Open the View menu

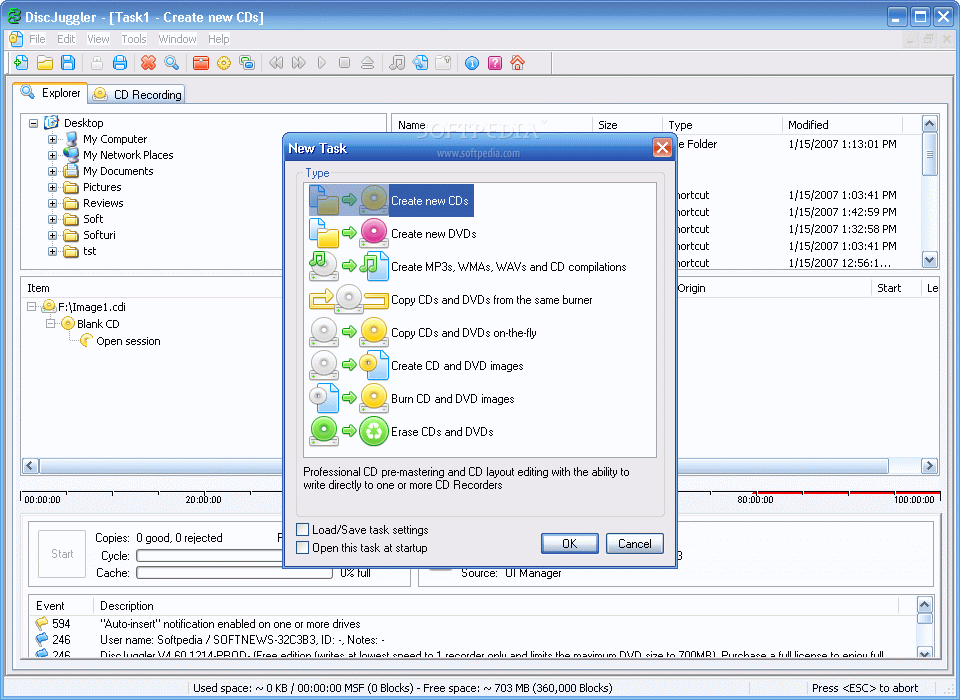(98, 39)
